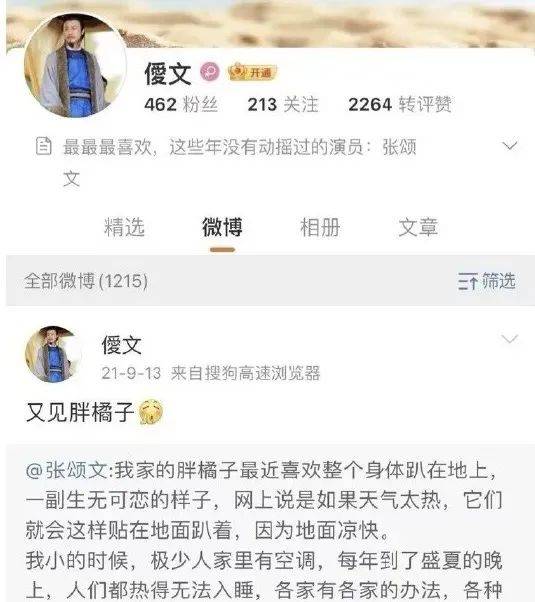Viewport: 535px width, 602px height.
Task: Expand the post options chevron menu
Action: (x=510, y=339)
